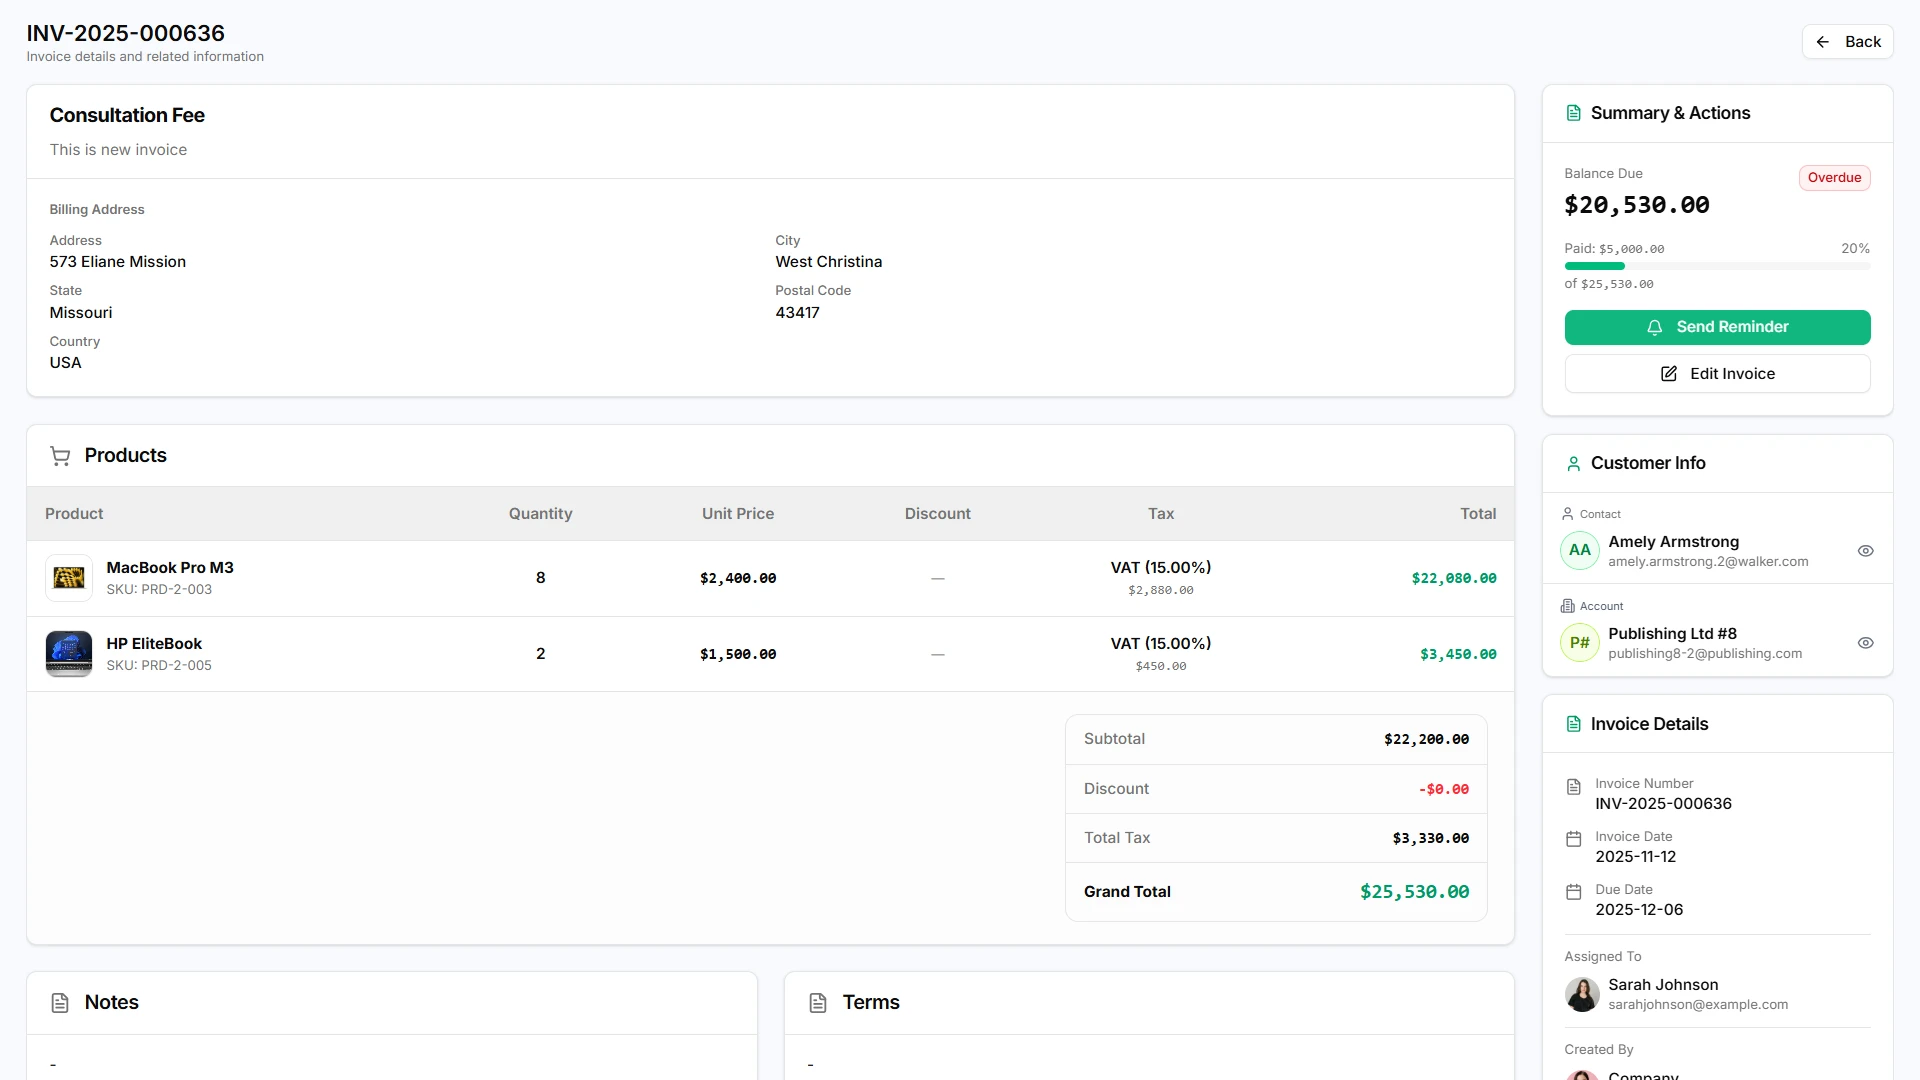Click the invoice date 2025-11-12
The image size is (1920, 1080).
pos(1635,857)
